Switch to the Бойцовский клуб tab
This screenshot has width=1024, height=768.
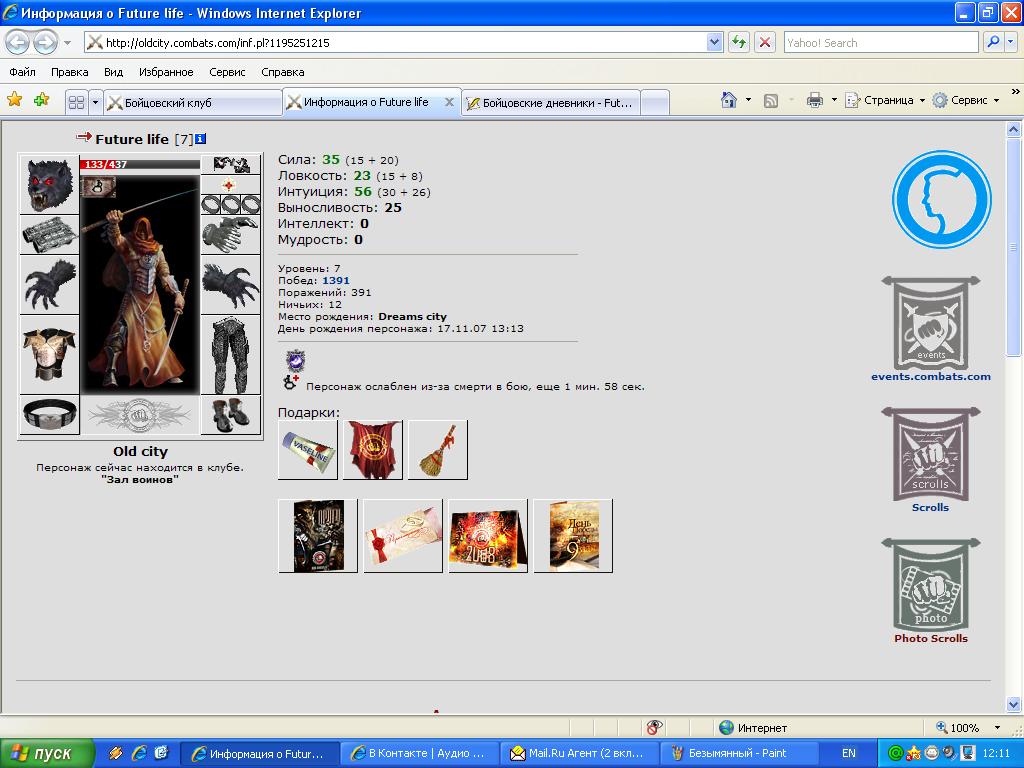pyautogui.click(x=193, y=103)
